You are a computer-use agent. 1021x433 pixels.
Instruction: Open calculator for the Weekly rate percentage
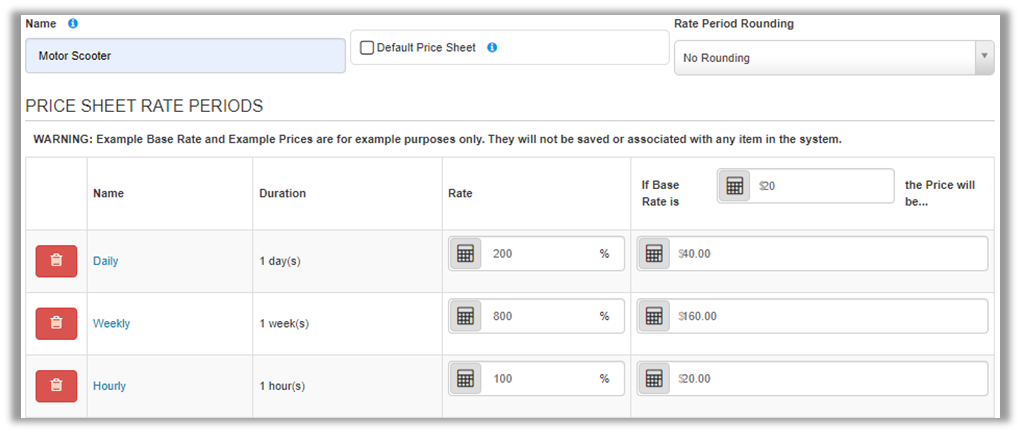coord(465,316)
